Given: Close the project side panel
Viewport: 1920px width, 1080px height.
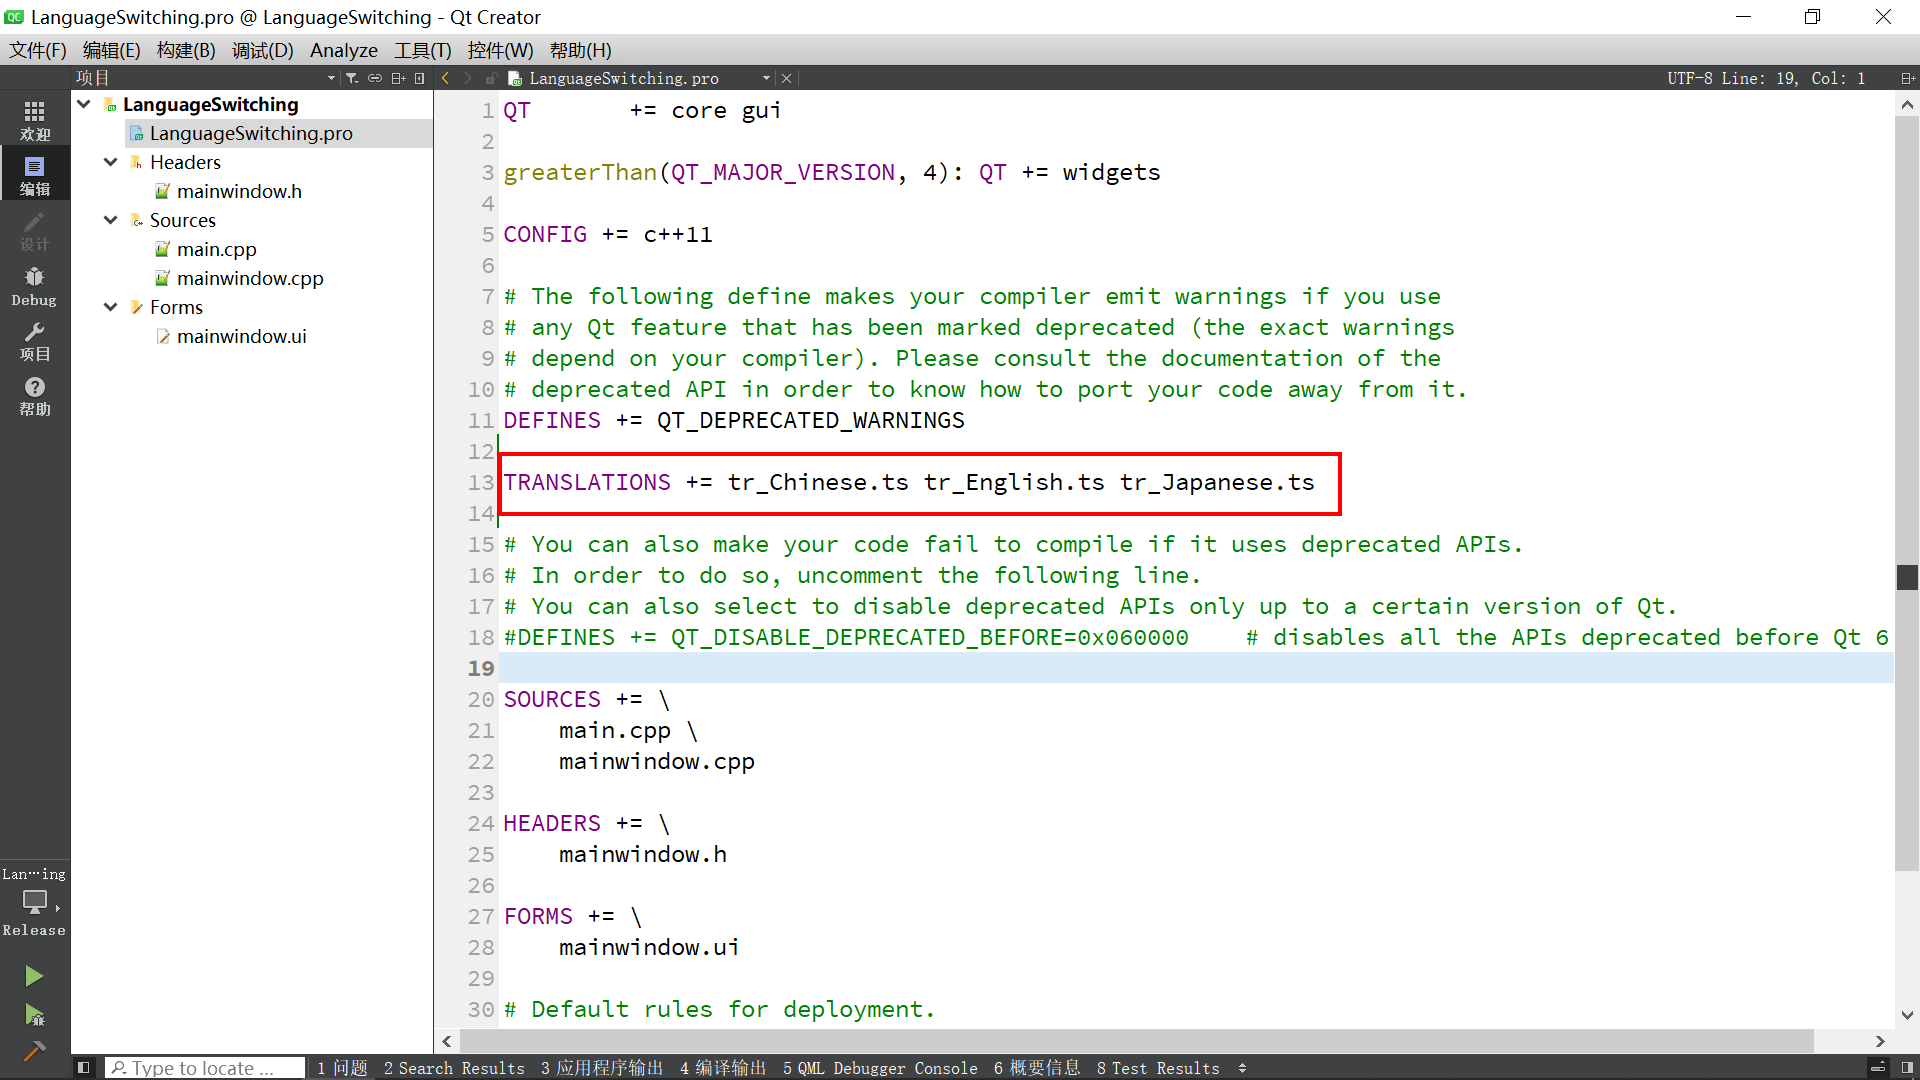Looking at the screenshot, I should click(x=420, y=78).
